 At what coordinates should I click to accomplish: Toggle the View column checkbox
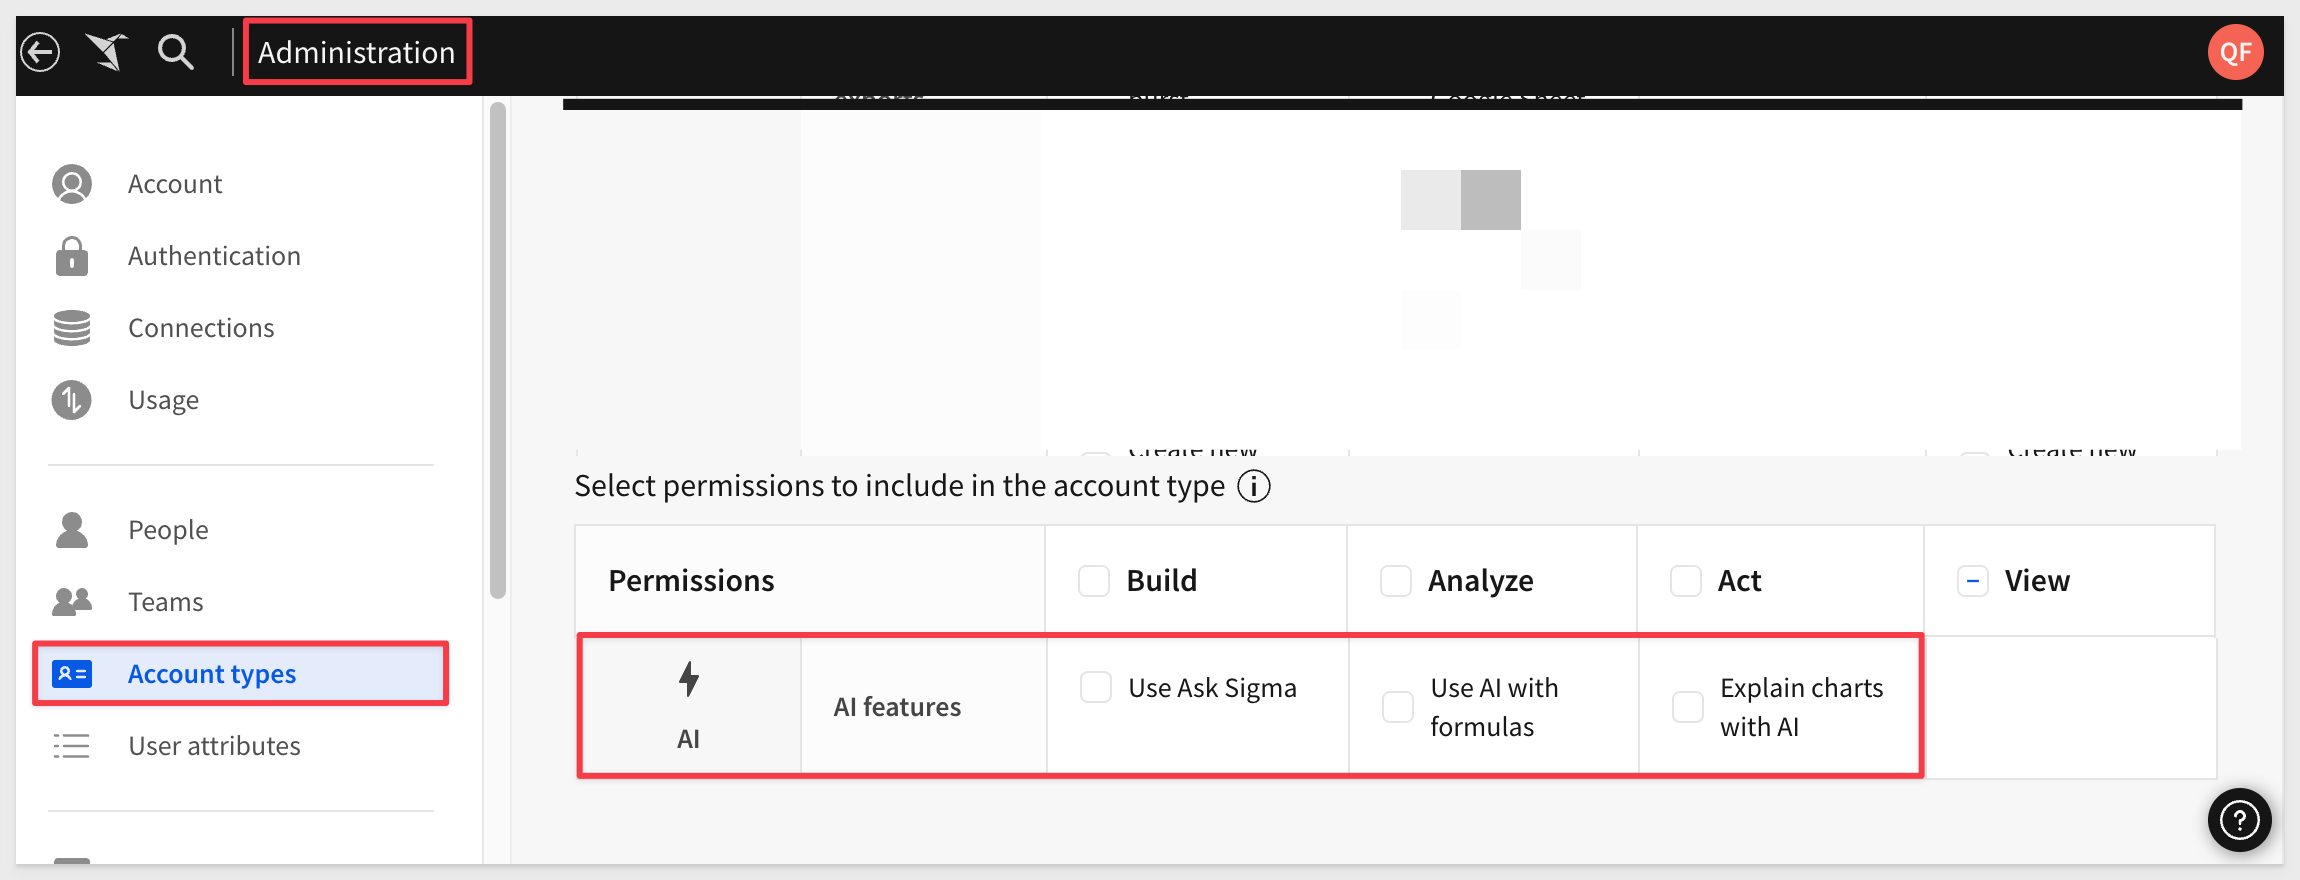[1973, 581]
